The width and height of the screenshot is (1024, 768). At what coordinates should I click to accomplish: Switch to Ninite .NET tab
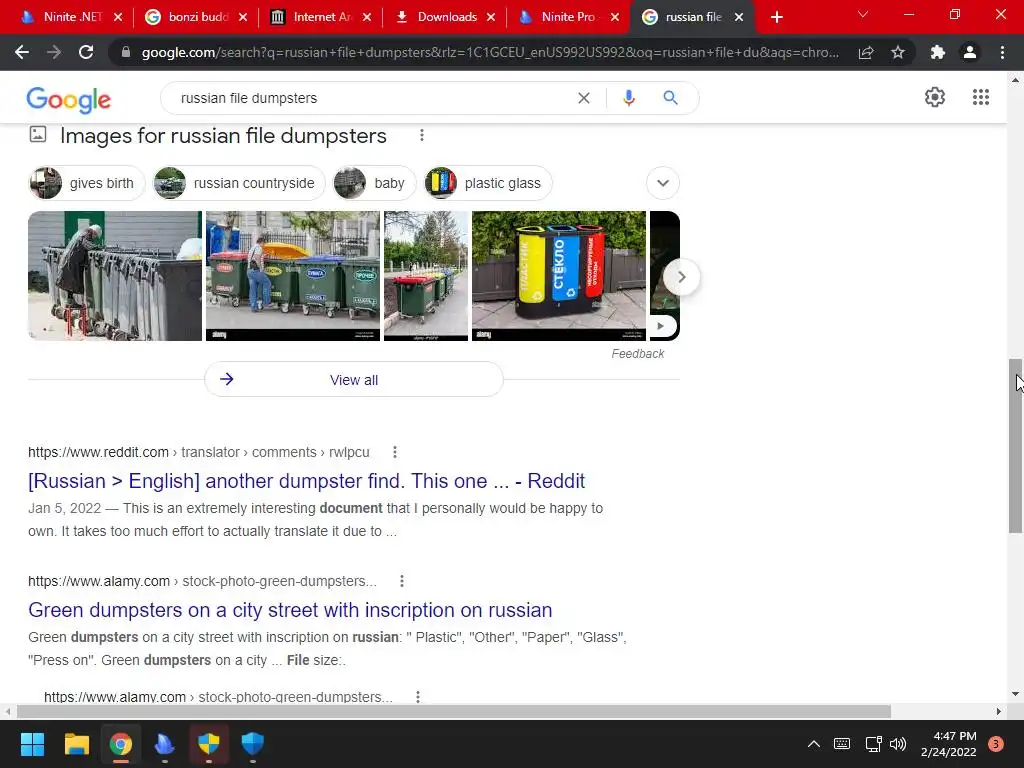click(x=72, y=17)
